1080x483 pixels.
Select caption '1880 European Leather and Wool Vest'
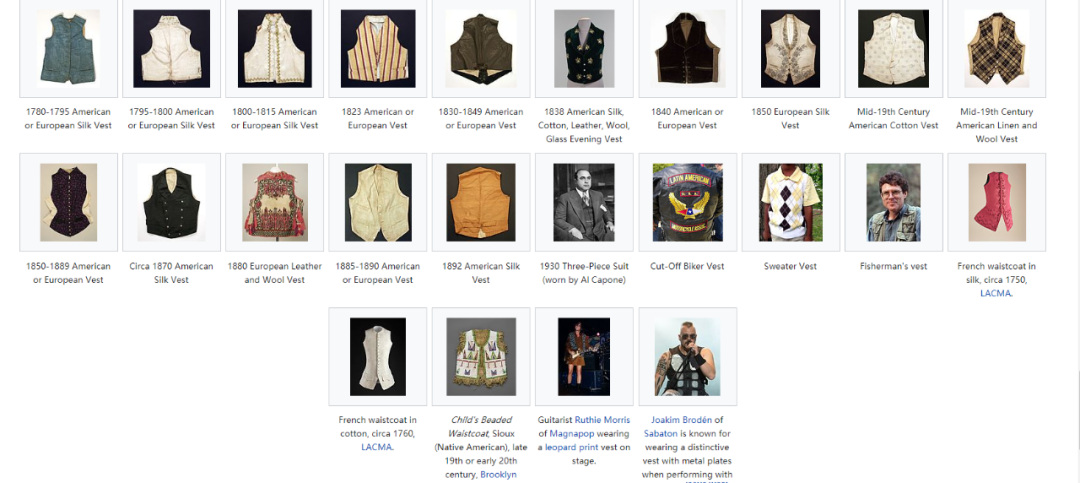pos(275,273)
